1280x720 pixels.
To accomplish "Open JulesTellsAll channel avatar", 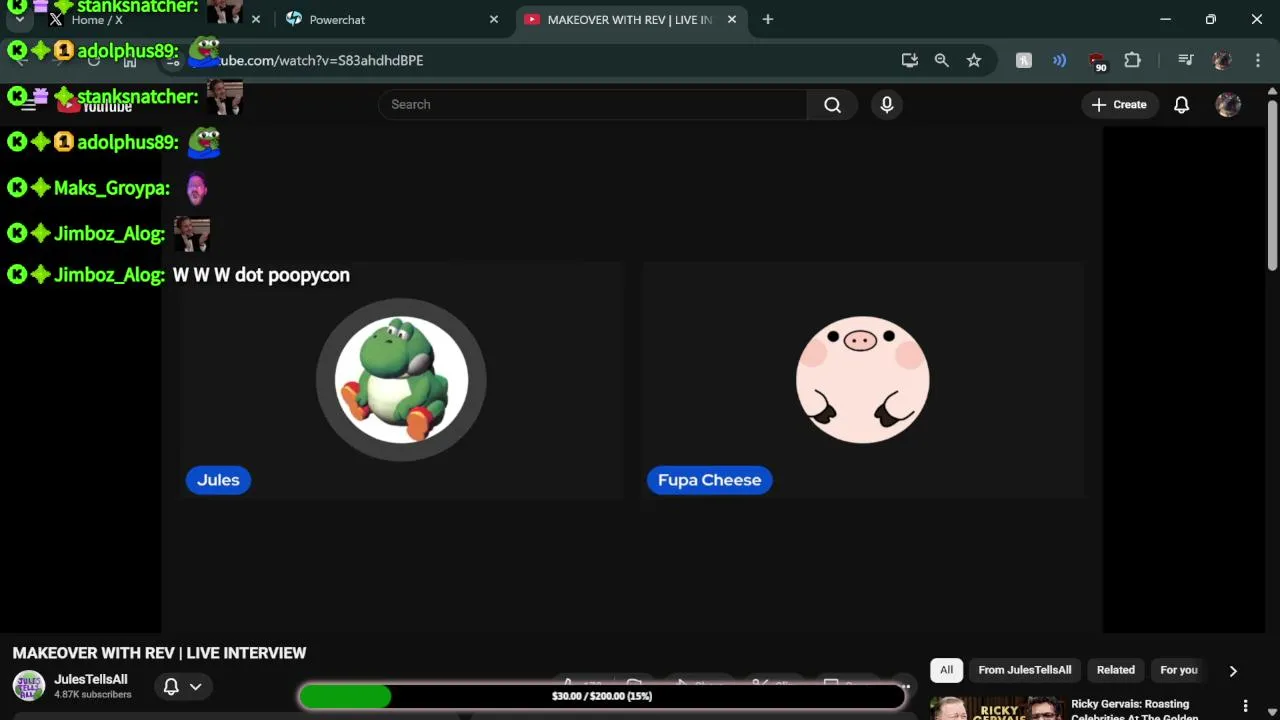I will tap(28, 686).
